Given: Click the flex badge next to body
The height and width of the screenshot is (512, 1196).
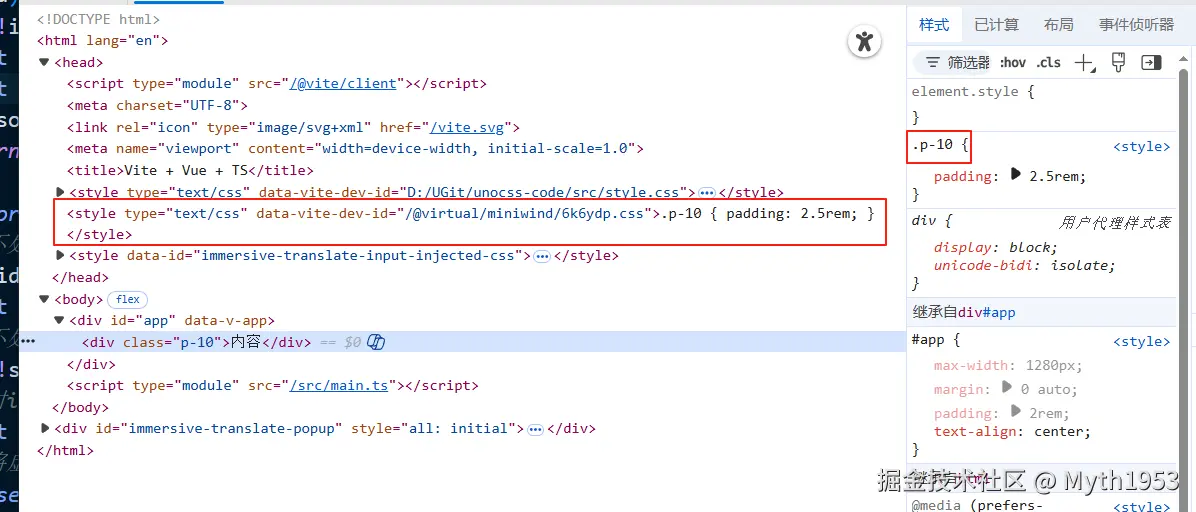Looking at the screenshot, I should [x=127, y=300].
